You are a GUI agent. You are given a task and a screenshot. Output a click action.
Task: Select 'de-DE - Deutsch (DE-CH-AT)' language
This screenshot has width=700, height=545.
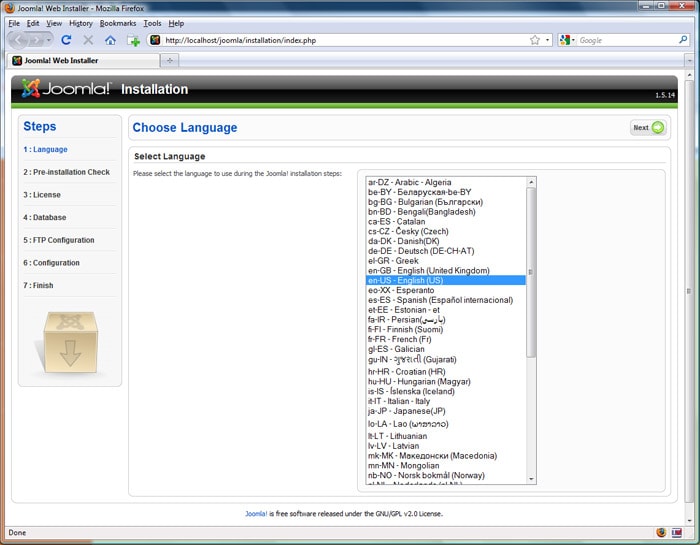pos(420,251)
